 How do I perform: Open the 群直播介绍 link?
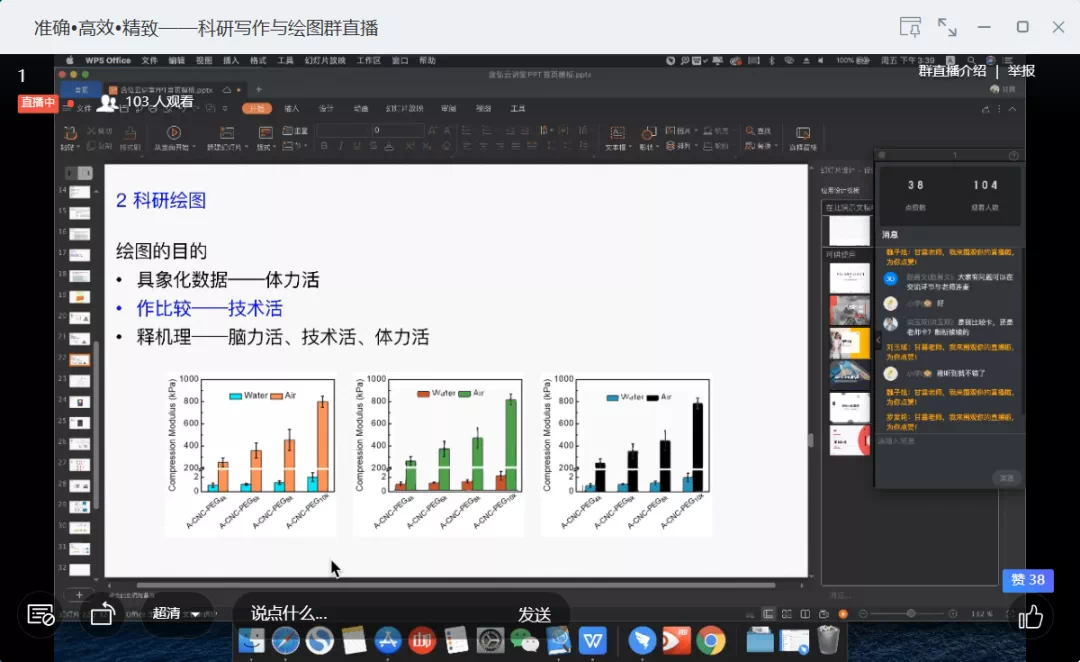(x=951, y=71)
